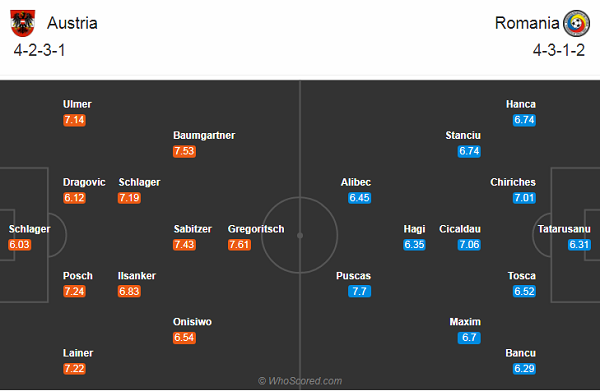Open the Austria team name link
This screenshot has width=600, height=391.
[x=72, y=23]
